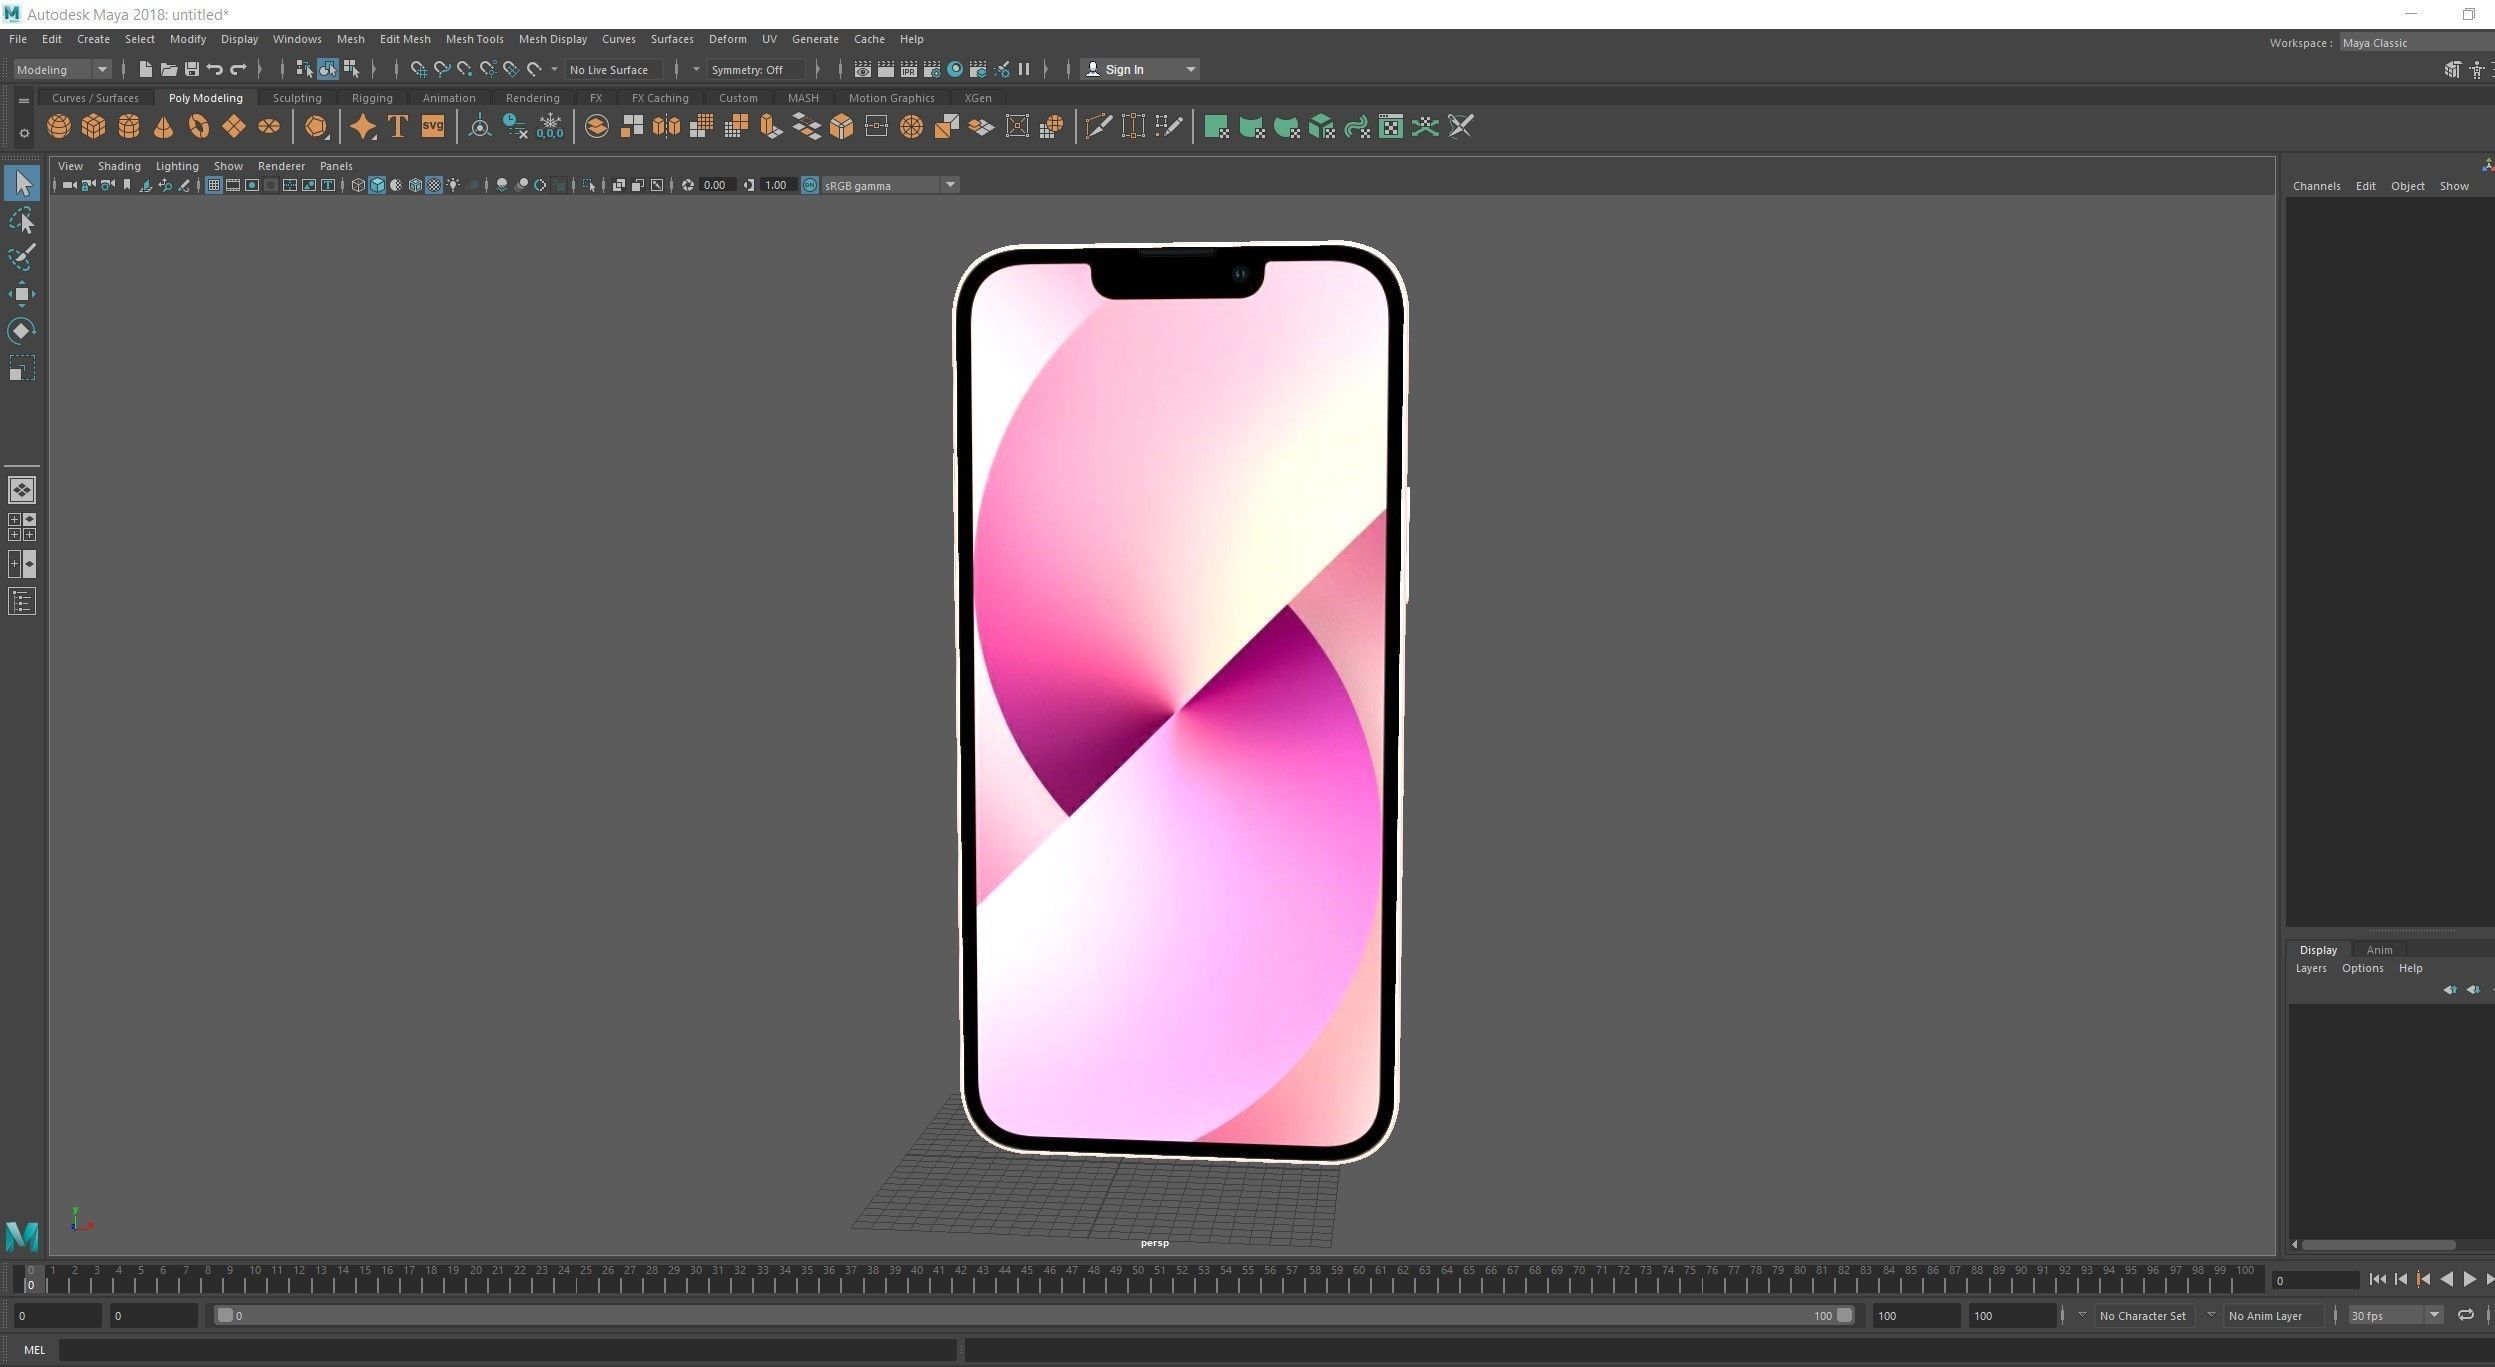Open the Mesh Tools menu
The width and height of the screenshot is (2495, 1367).
(474, 39)
